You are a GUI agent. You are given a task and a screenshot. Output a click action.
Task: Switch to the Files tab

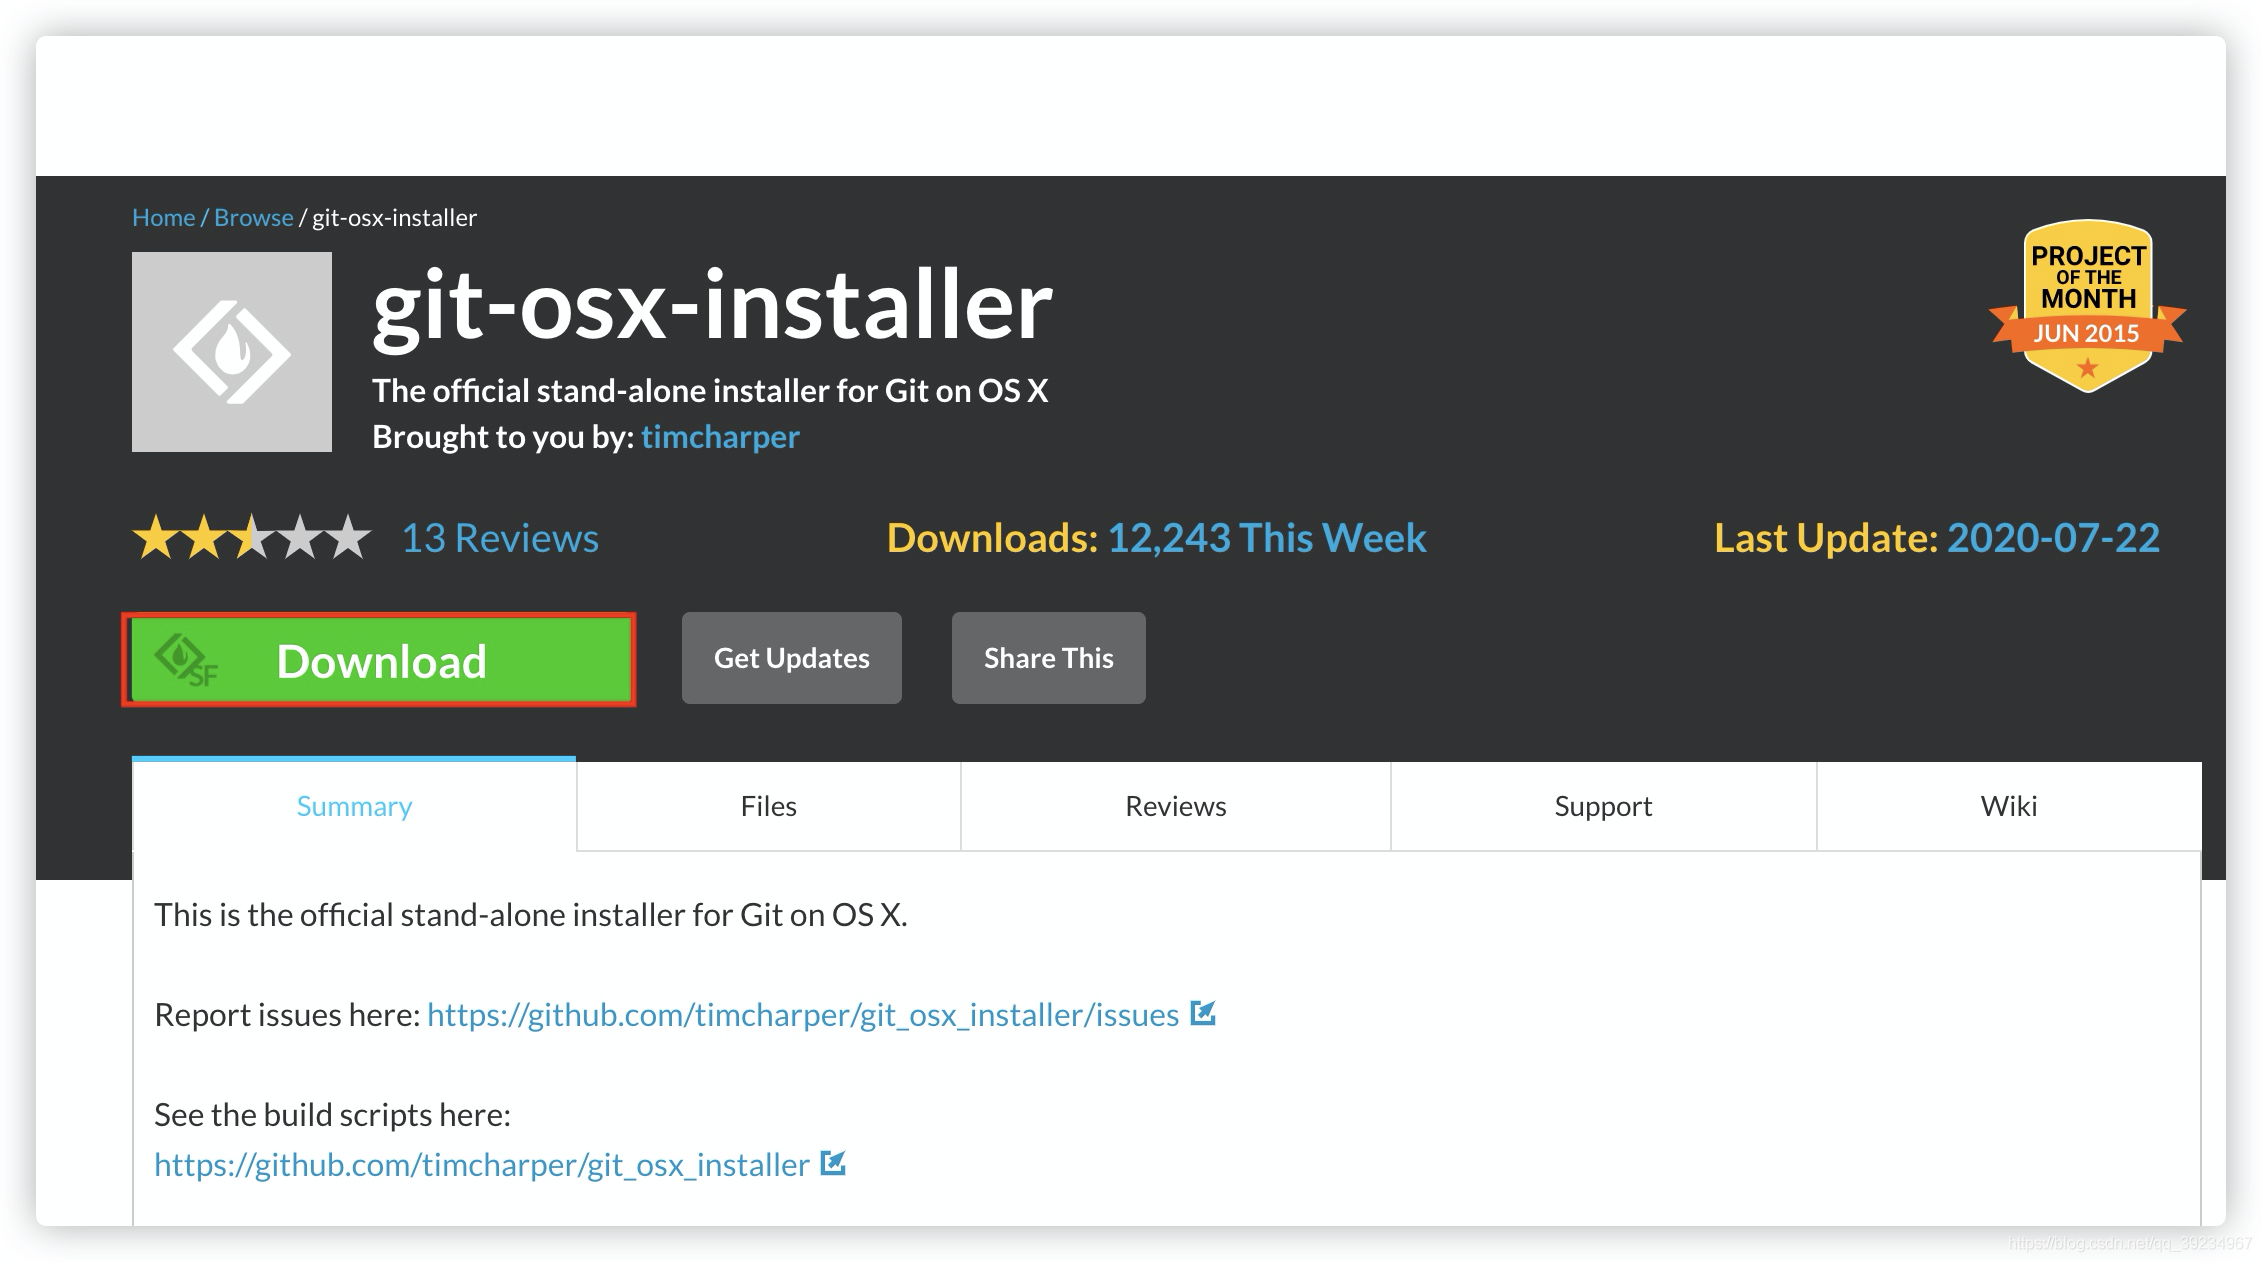coord(769,806)
